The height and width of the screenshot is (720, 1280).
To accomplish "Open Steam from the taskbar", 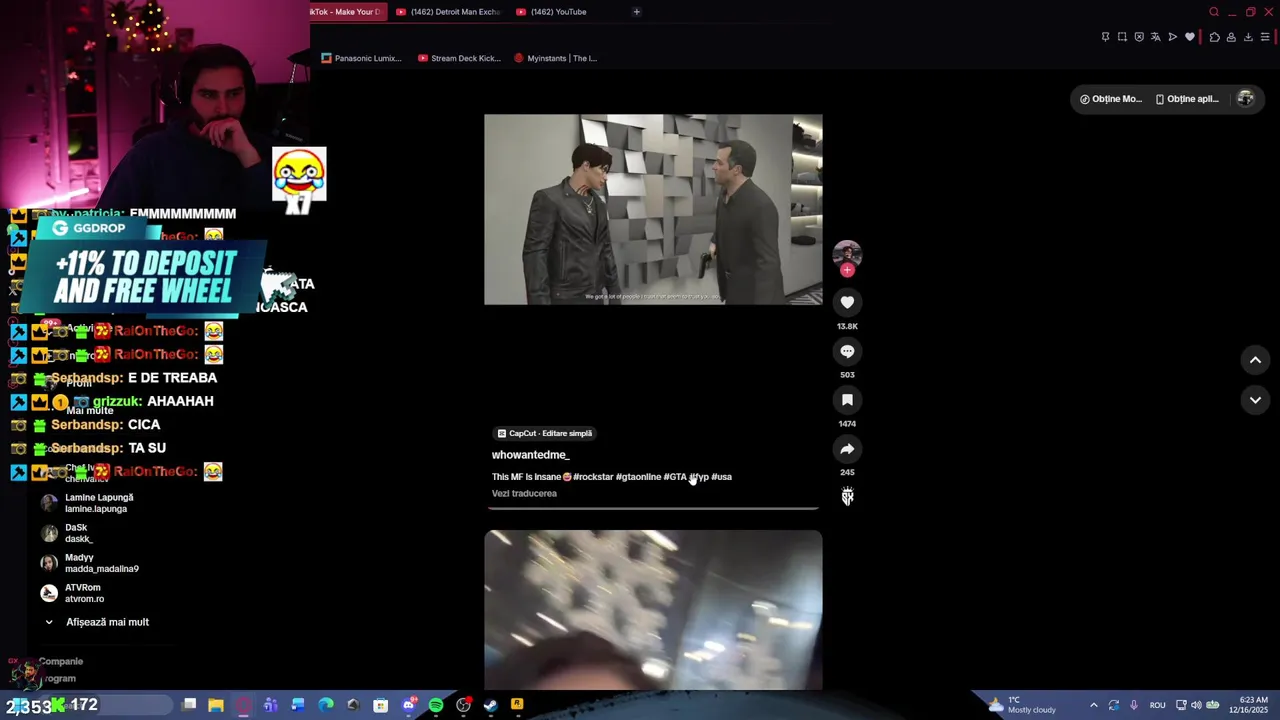I will (490, 705).
